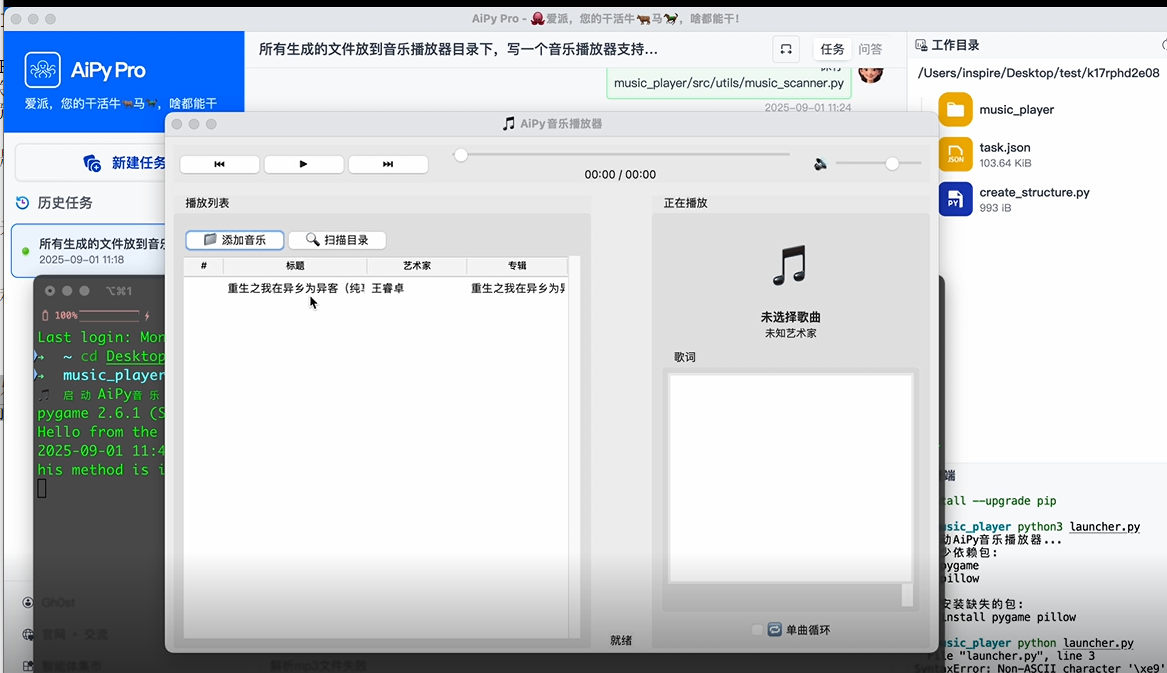Click the 单曲循环 repeat icon
Image resolution: width=1167 pixels, height=673 pixels.
tap(775, 630)
